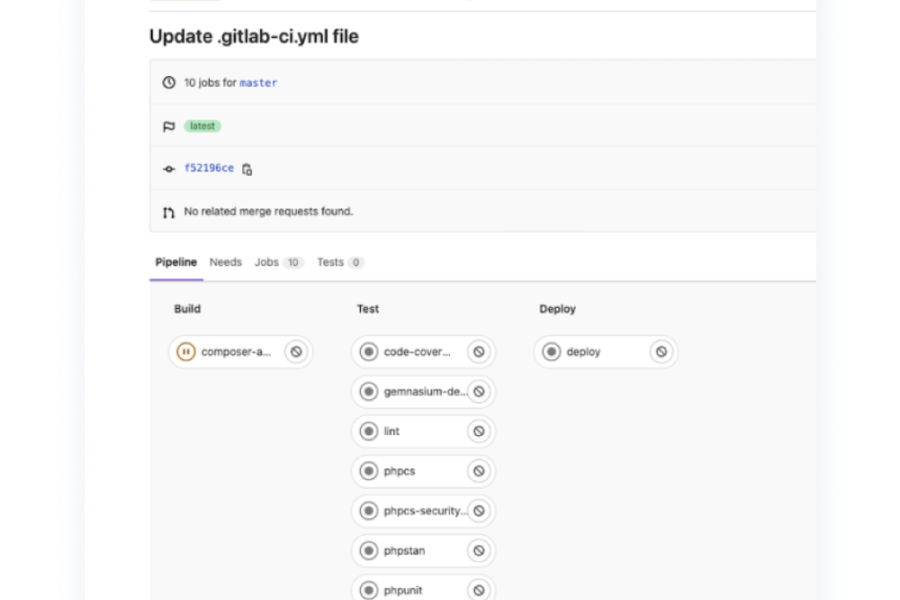
Task: Click the status icon on phpcs
Action: click(368, 471)
